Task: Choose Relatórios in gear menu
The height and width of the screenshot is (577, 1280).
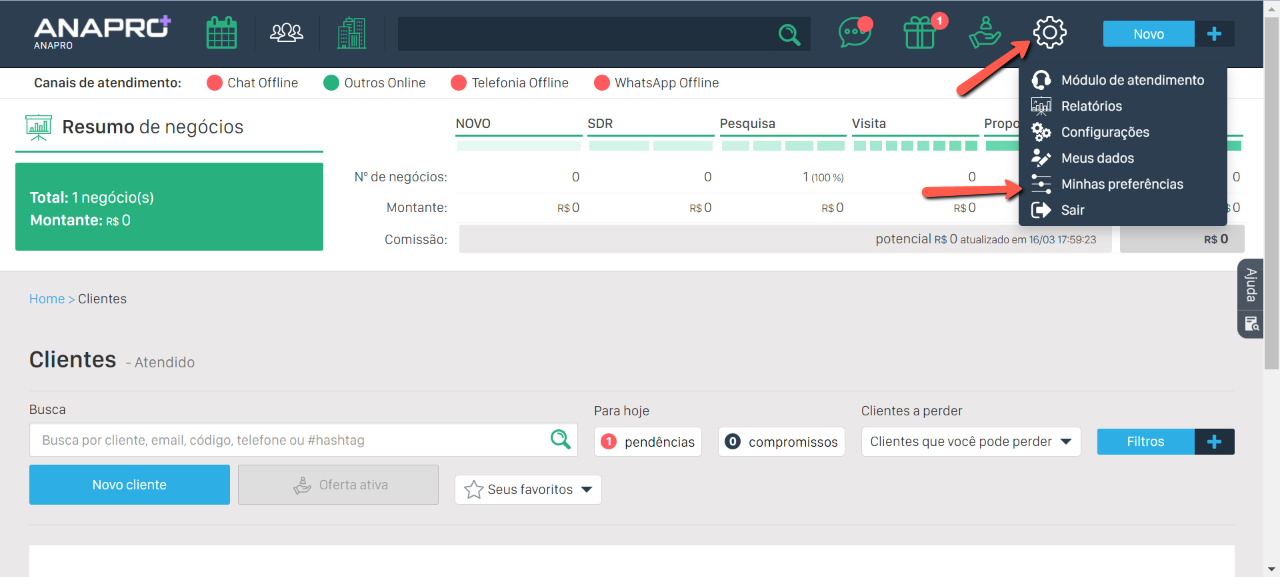Action: pos(1091,106)
